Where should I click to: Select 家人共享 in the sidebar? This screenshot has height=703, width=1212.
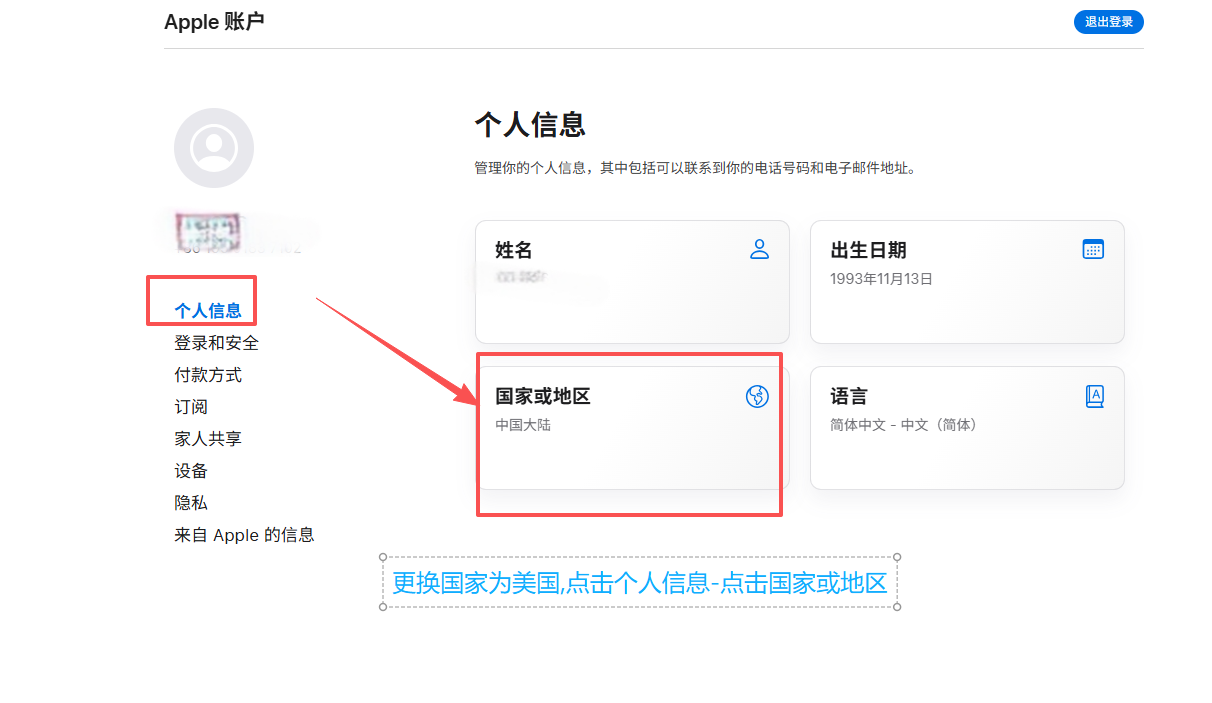(208, 439)
